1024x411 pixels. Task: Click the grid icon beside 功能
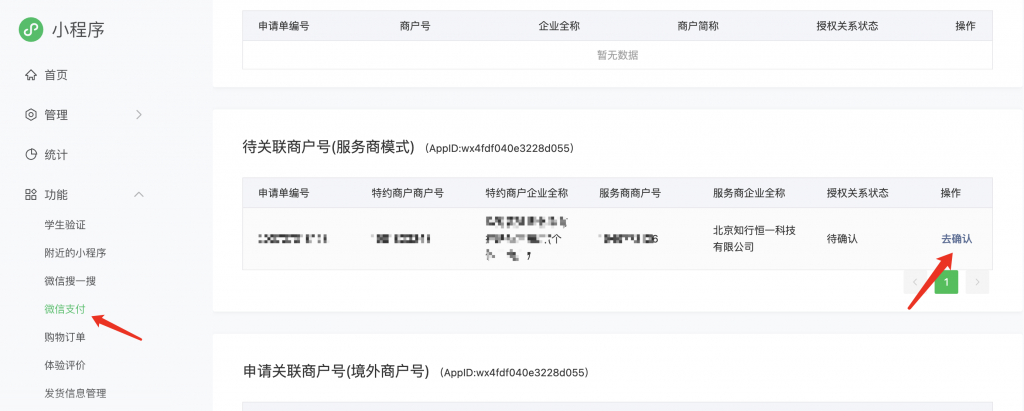coord(31,195)
